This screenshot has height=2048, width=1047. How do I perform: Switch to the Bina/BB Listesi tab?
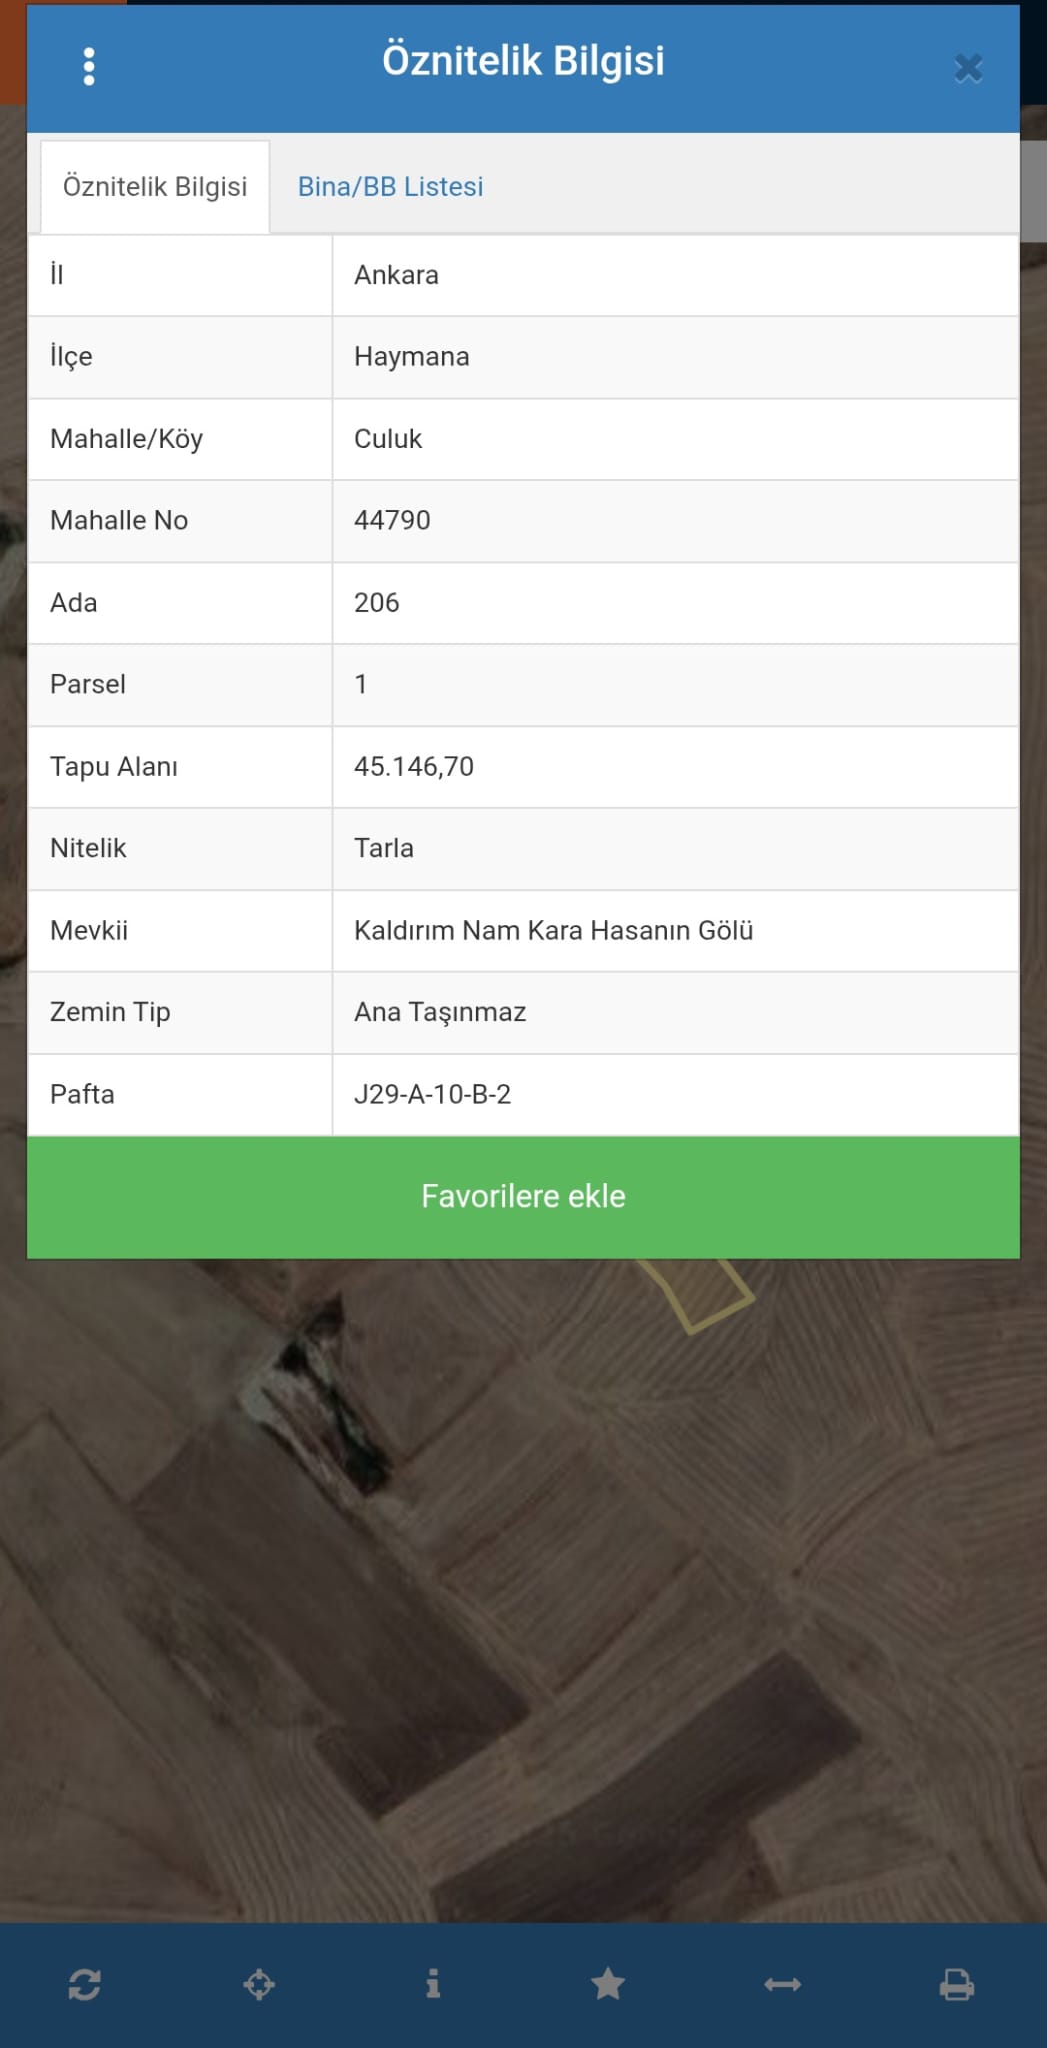tap(389, 186)
